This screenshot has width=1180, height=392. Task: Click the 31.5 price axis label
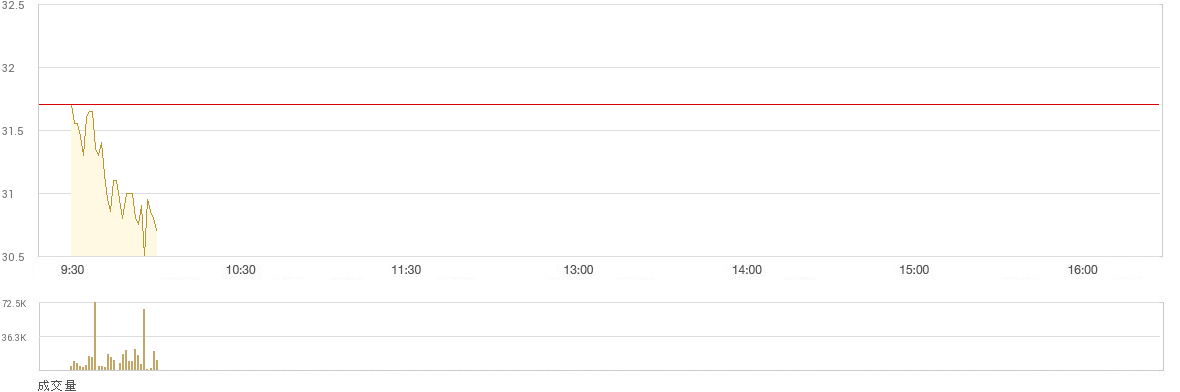tap(13, 131)
